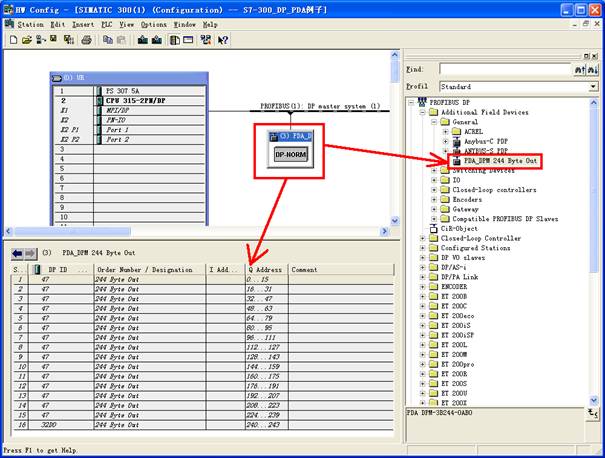Click the search-down binoculars icon beside Find
Viewport: 605px width, 458px height.
592,70
